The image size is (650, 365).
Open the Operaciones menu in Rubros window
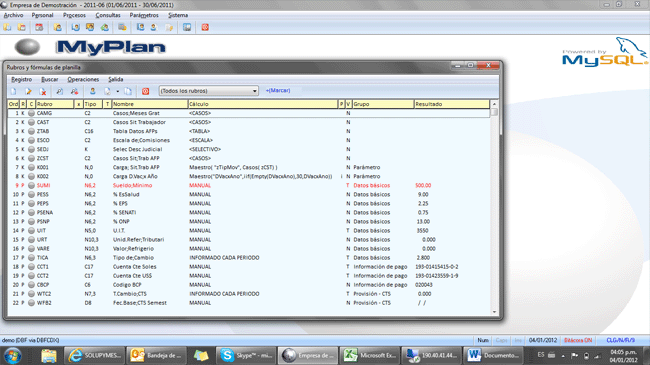coord(83,79)
